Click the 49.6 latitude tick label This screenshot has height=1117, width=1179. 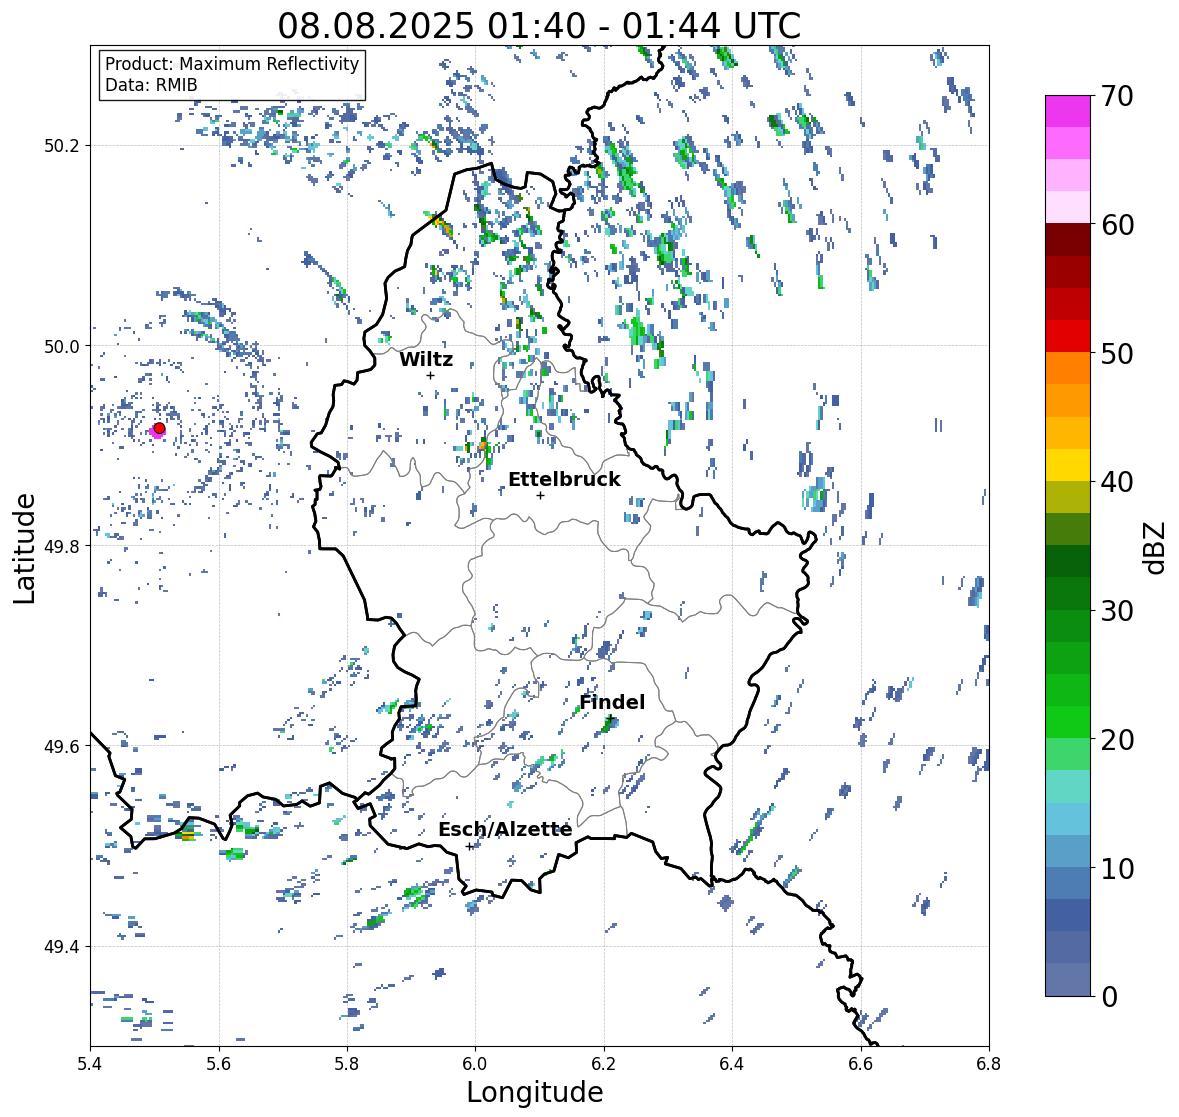[62, 746]
